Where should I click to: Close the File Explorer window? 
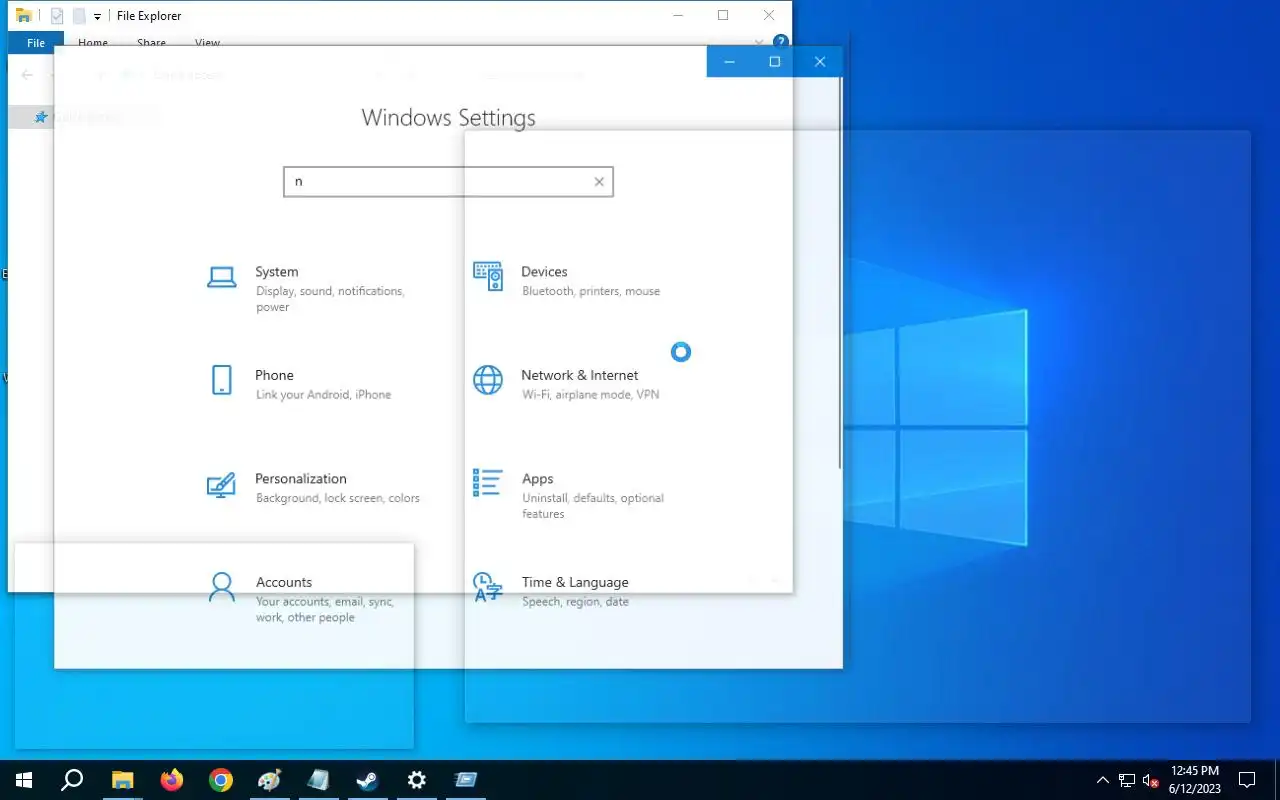point(769,15)
